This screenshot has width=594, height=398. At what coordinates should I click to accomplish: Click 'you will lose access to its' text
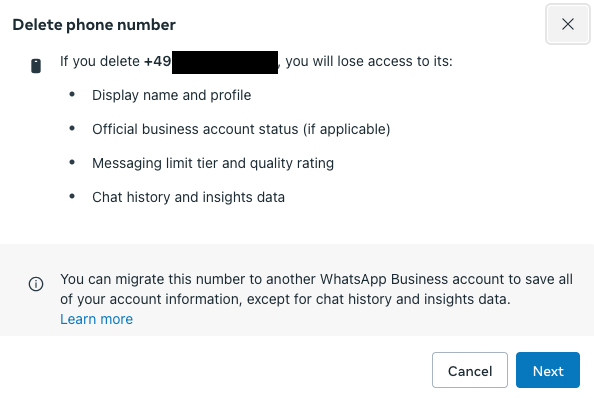pos(369,61)
